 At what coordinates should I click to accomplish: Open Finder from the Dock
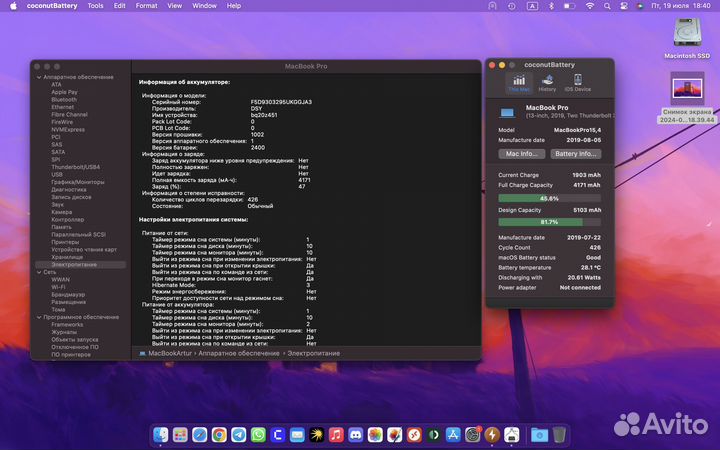tap(160, 434)
